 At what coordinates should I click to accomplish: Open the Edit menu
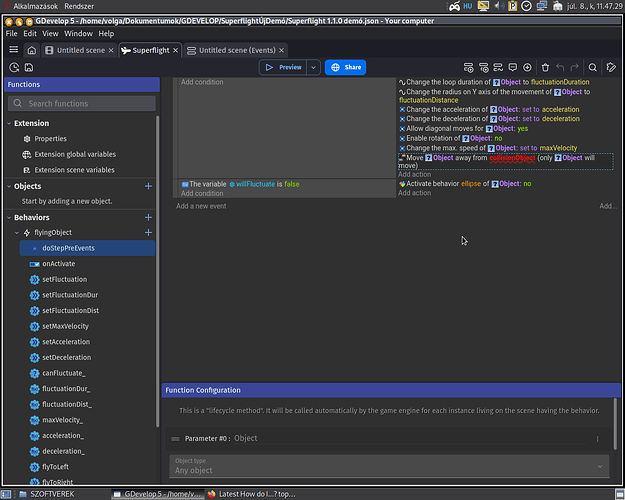click(30, 33)
